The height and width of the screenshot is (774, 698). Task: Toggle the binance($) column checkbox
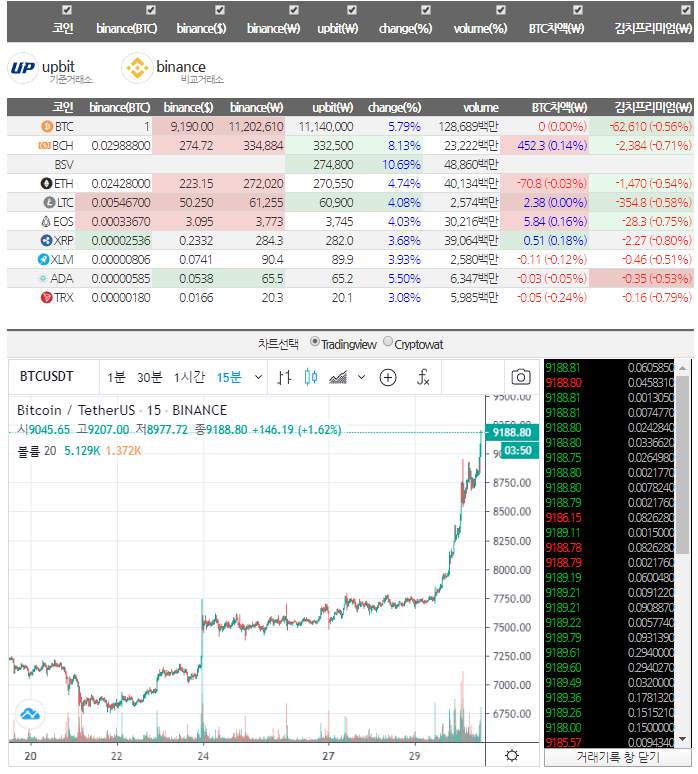[220, 10]
